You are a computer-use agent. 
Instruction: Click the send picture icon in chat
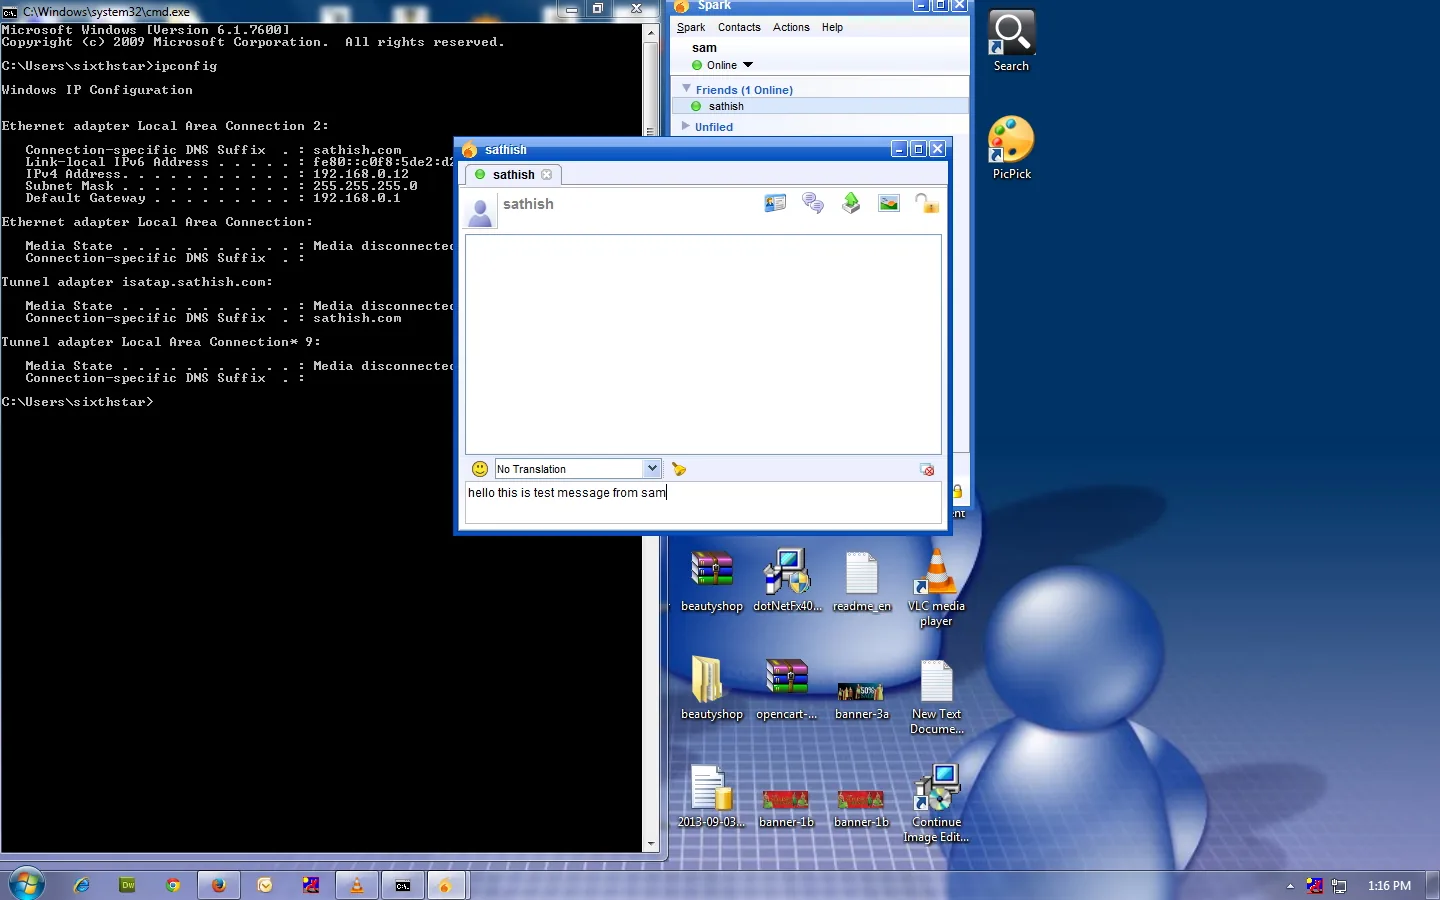tap(889, 204)
